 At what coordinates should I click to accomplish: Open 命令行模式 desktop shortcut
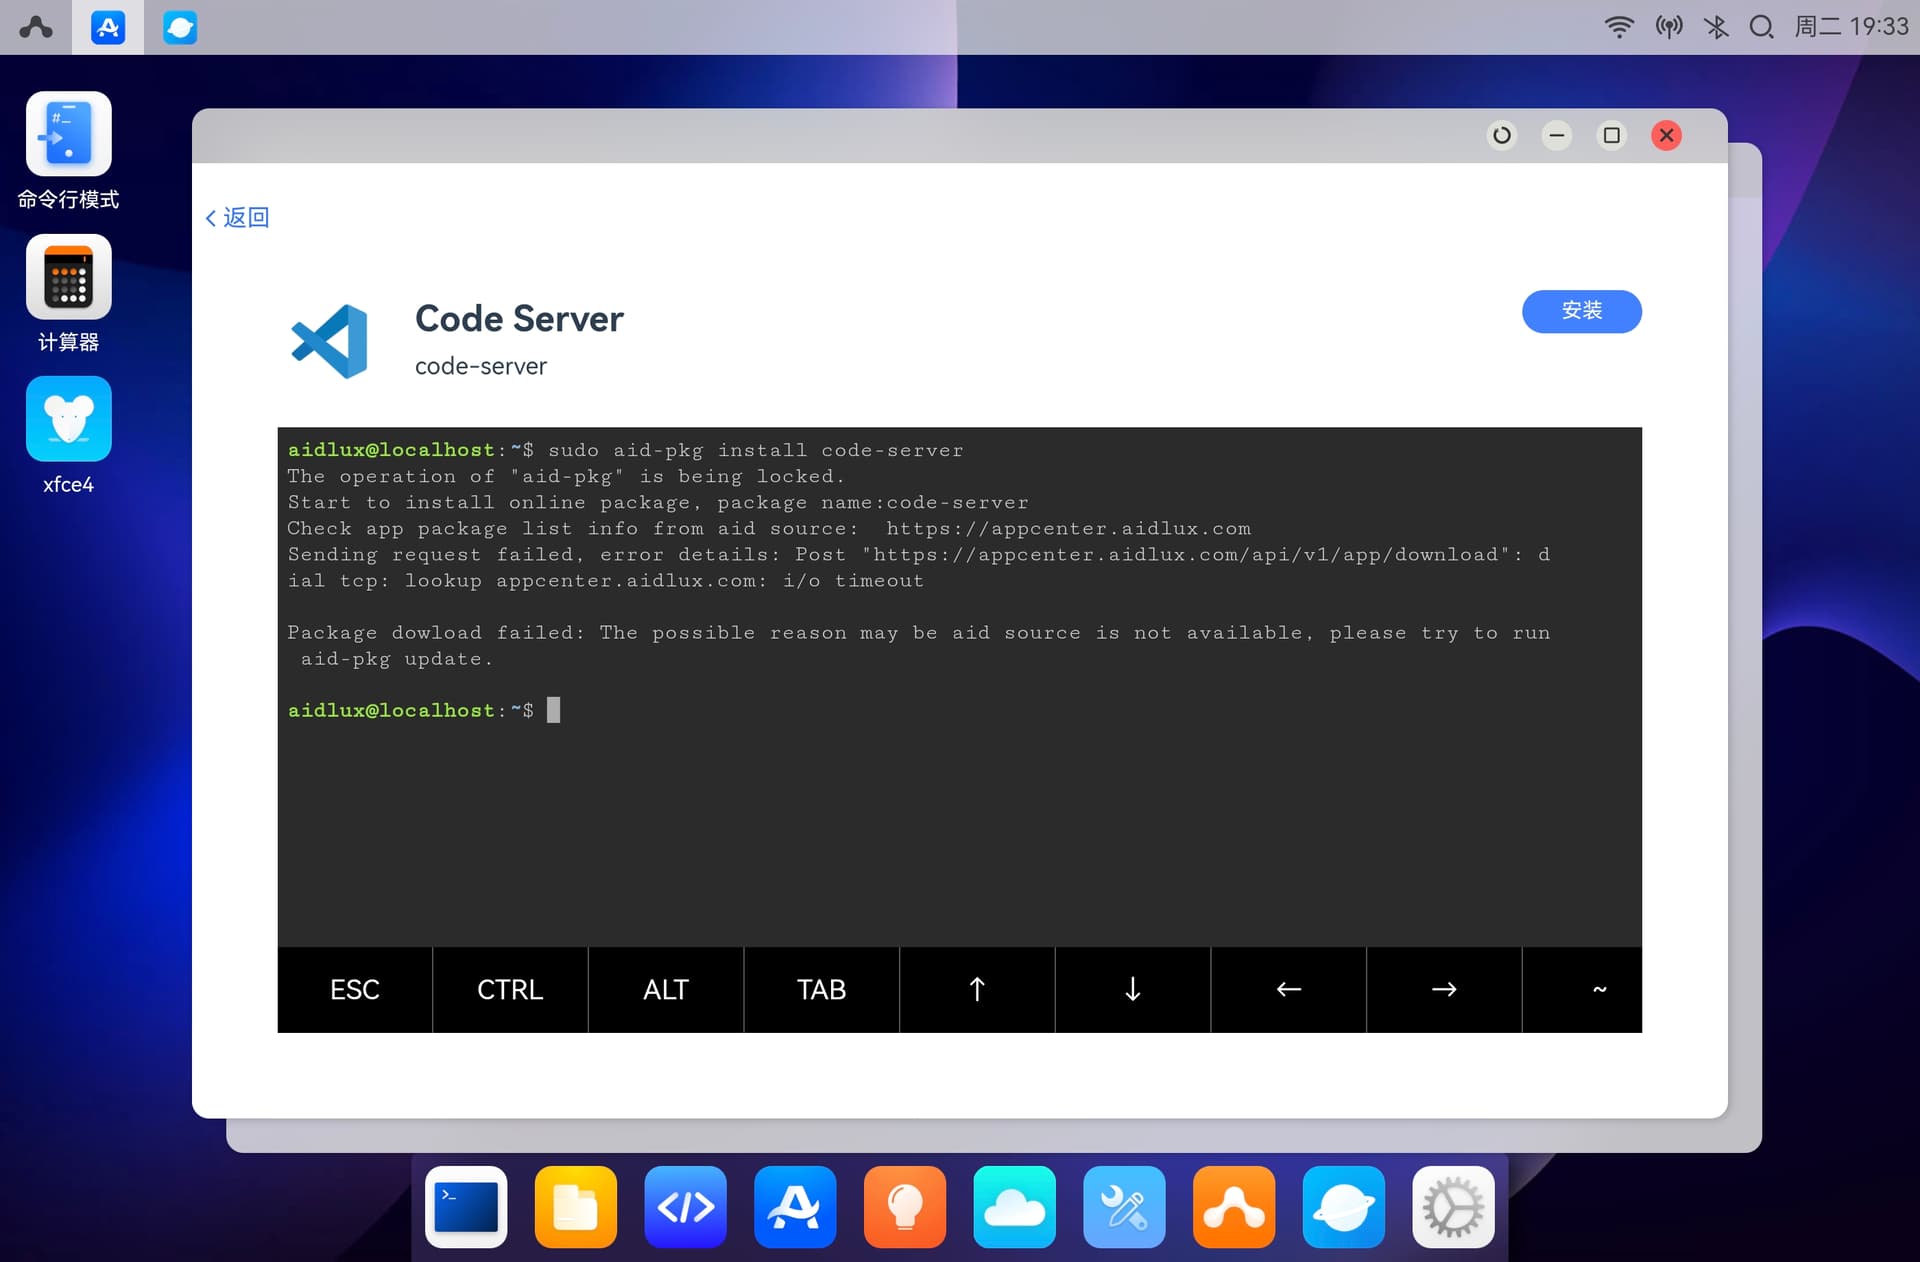click(x=68, y=135)
